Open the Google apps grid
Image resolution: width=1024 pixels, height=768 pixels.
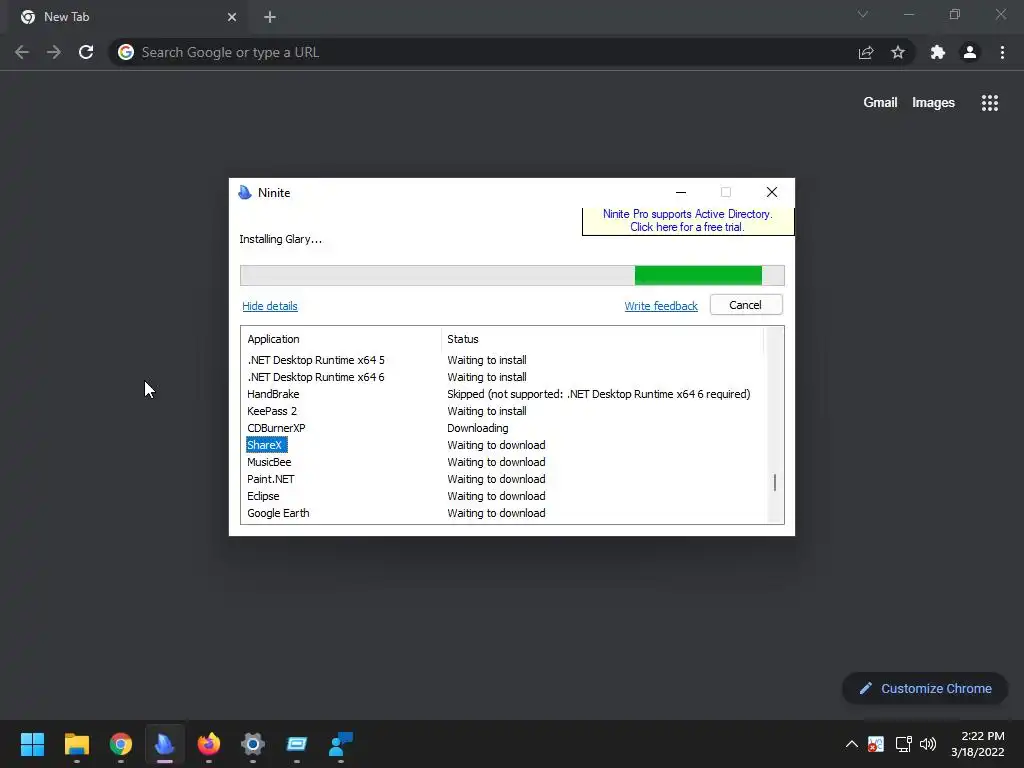tap(990, 103)
